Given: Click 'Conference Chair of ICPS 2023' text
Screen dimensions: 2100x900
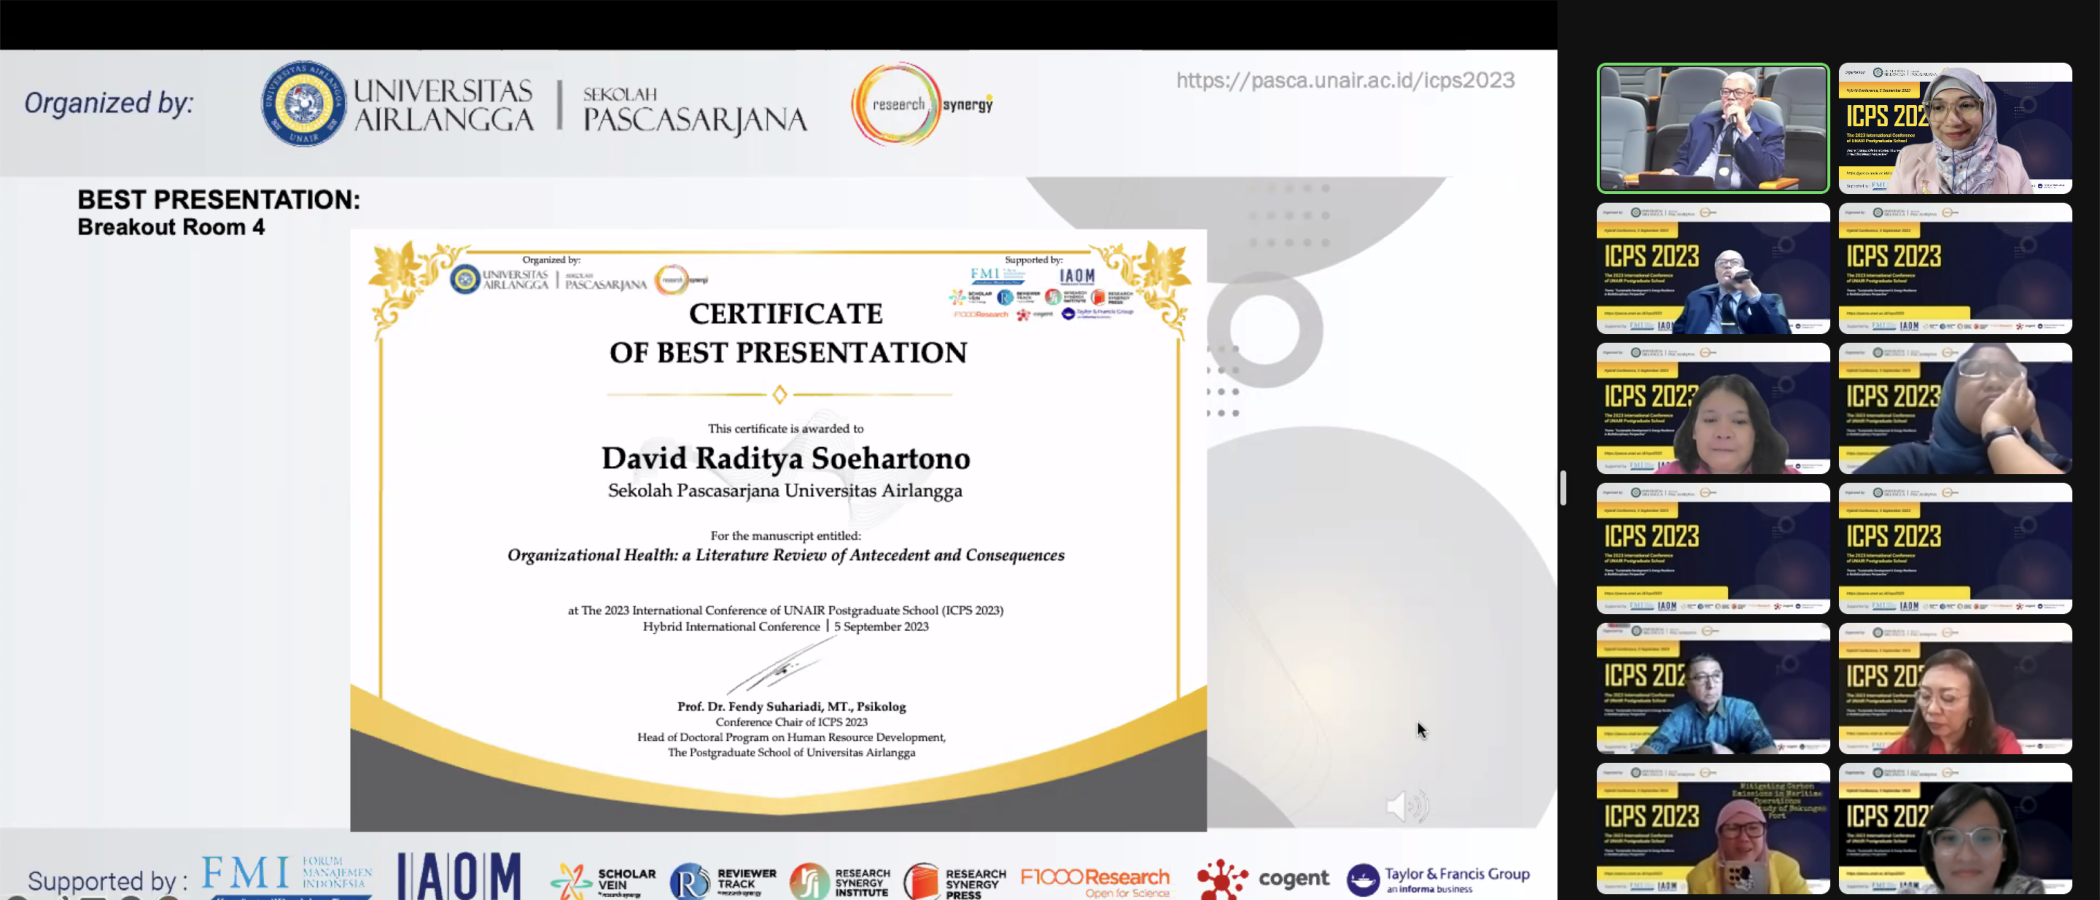Looking at the screenshot, I should point(791,722).
